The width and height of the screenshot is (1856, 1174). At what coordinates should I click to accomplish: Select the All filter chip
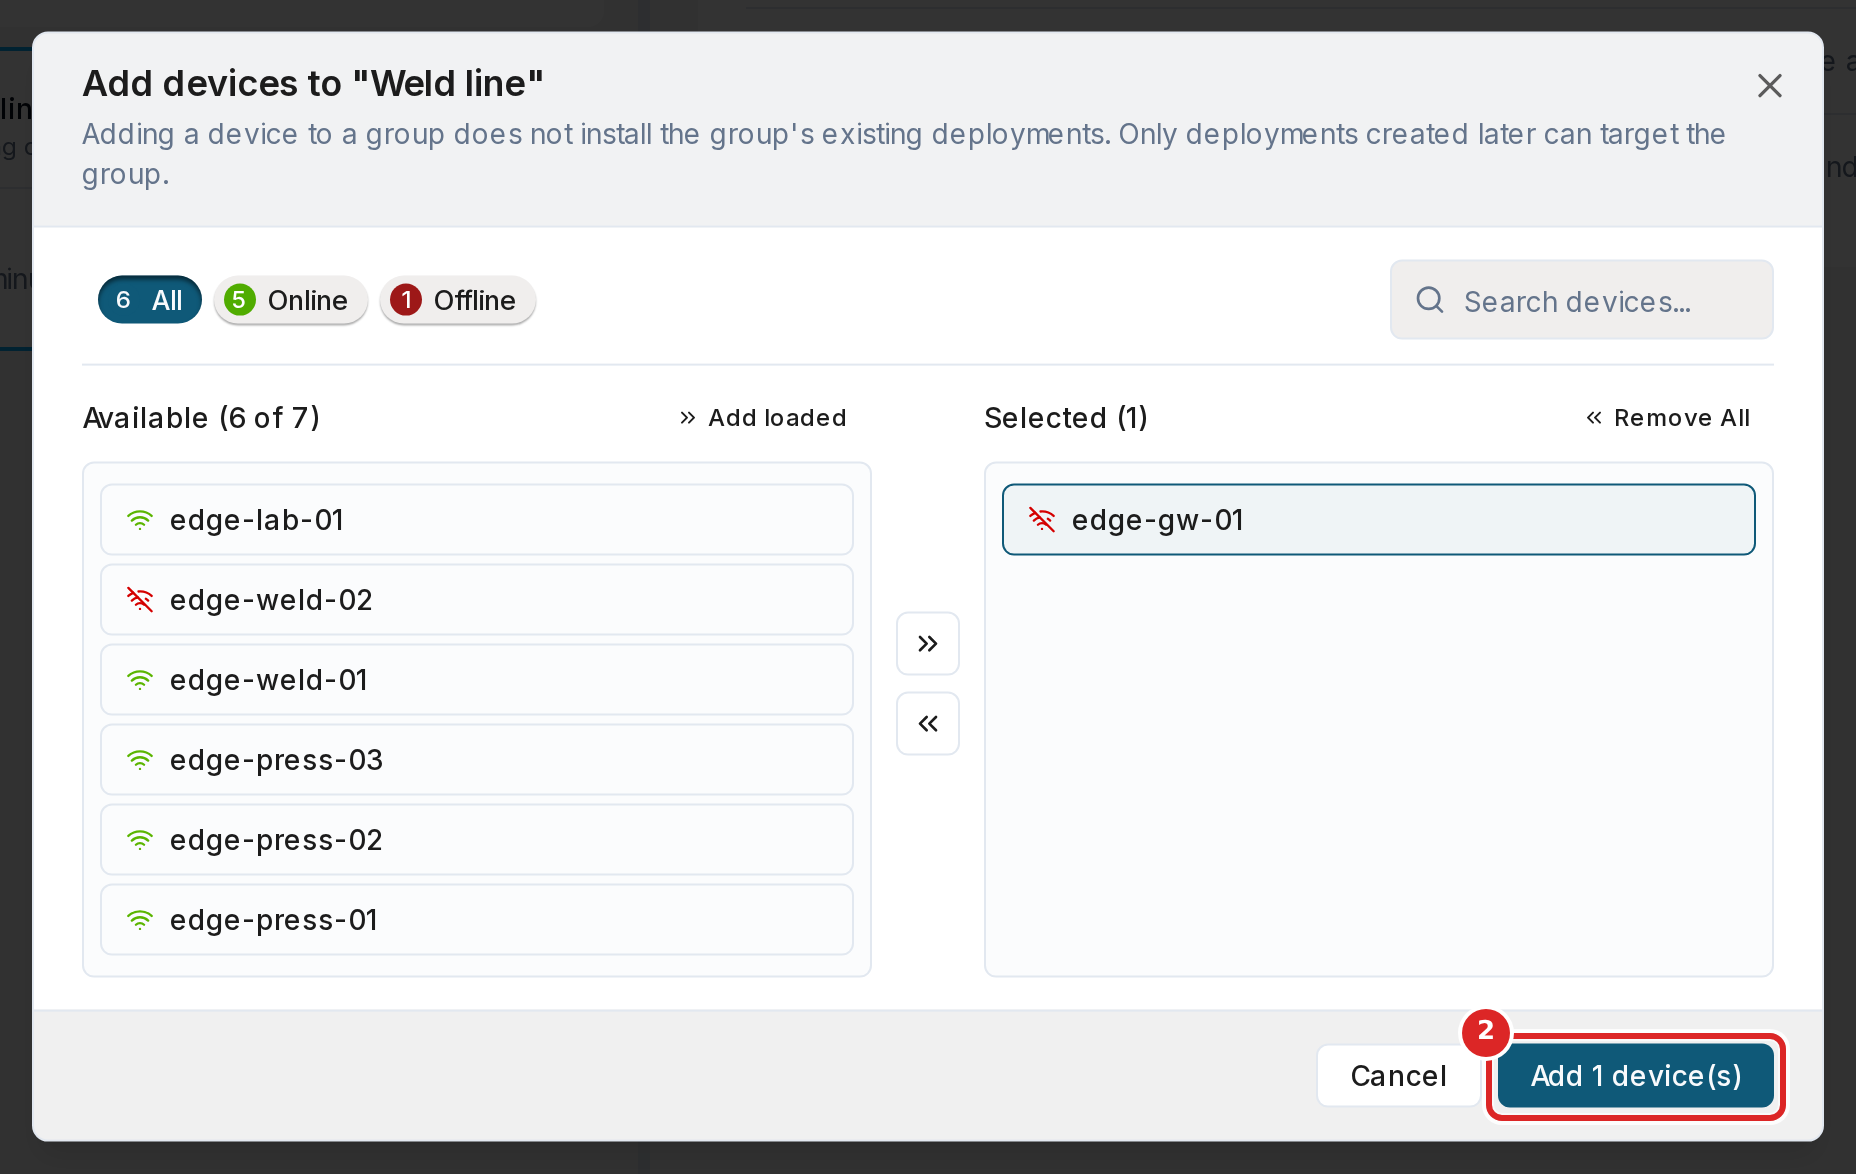tap(150, 300)
